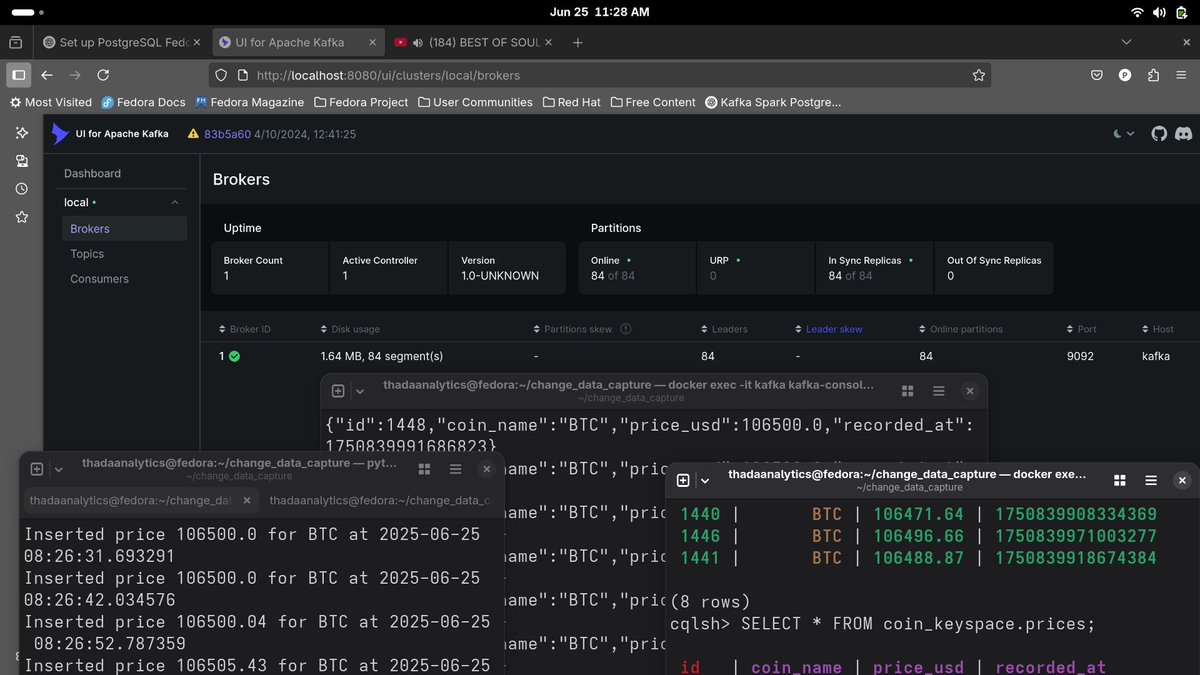Toggle the browser sidebar button

coord(18,75)
